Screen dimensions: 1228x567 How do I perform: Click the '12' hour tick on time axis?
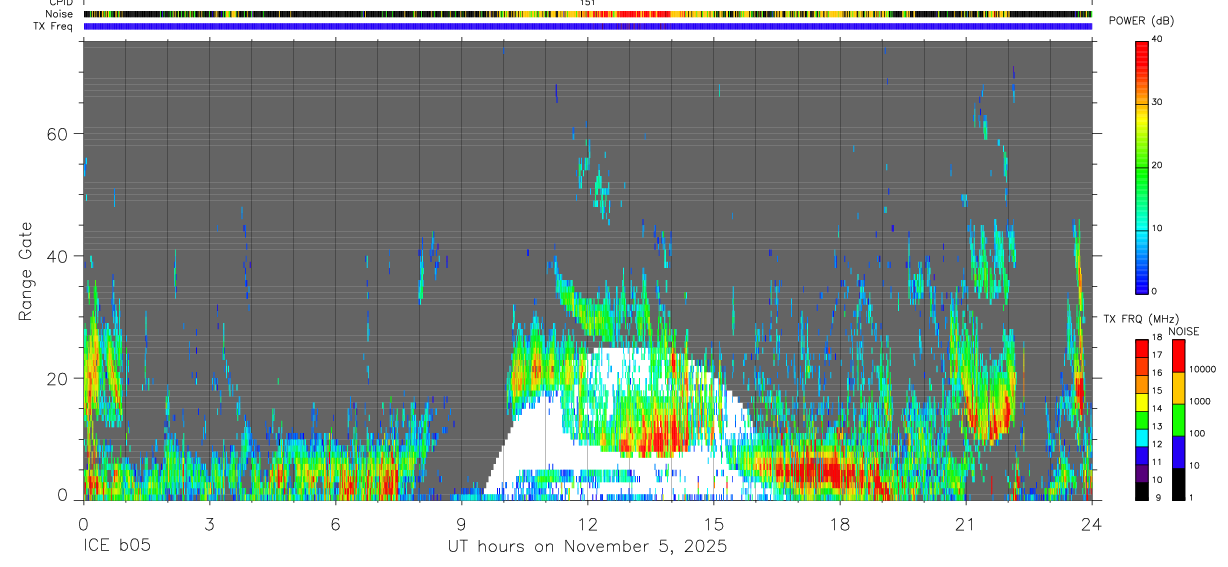pos(587,524)
